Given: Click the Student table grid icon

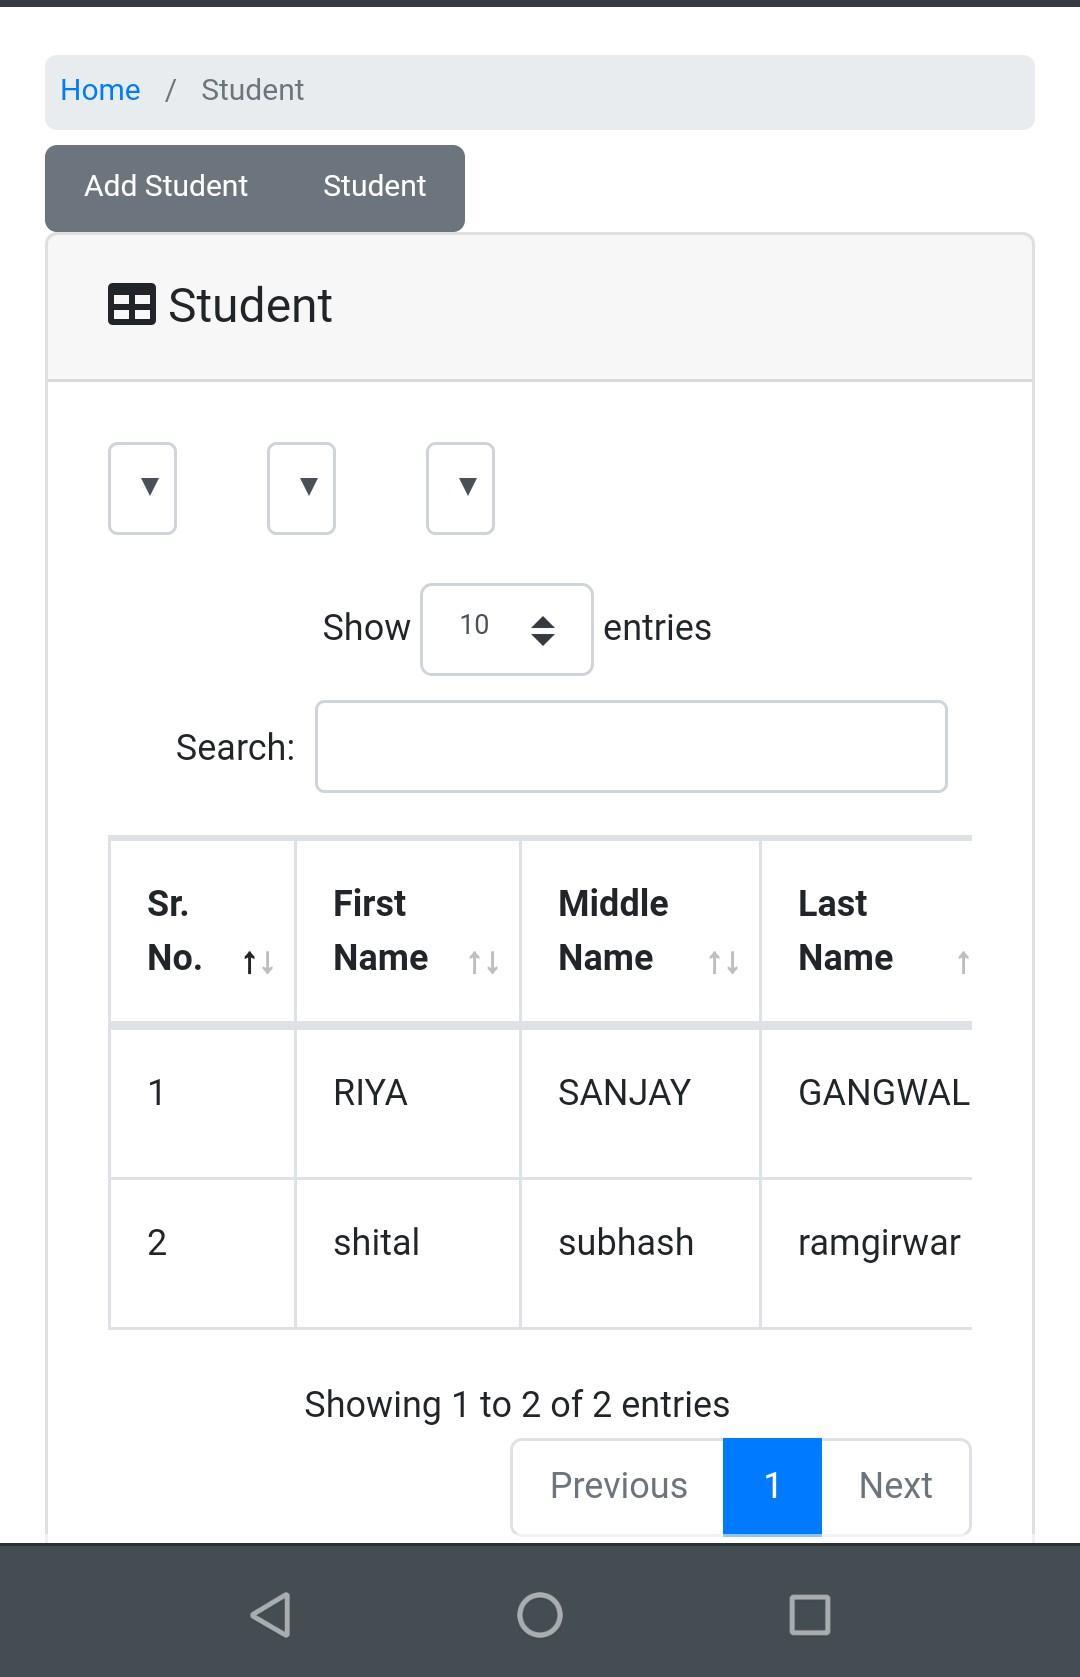Looking at the screenshot, I should point(132,305).
